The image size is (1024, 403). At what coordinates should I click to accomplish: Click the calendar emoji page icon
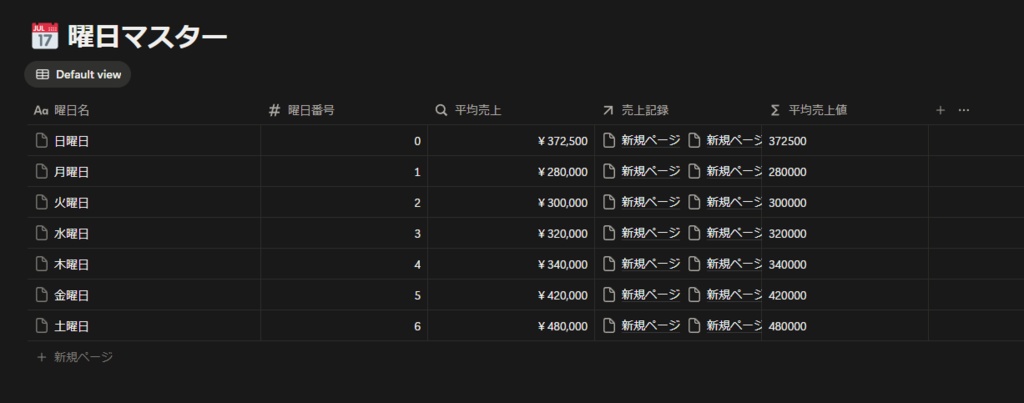(45, 36)
